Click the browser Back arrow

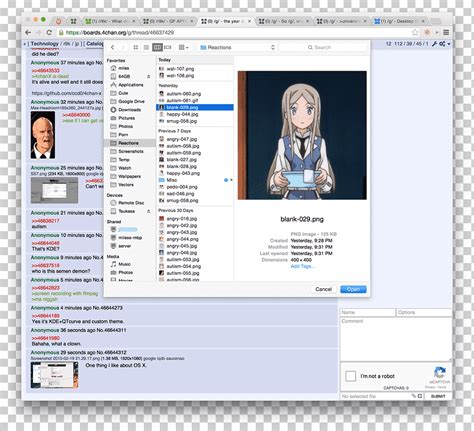click(x=28, y=32)
